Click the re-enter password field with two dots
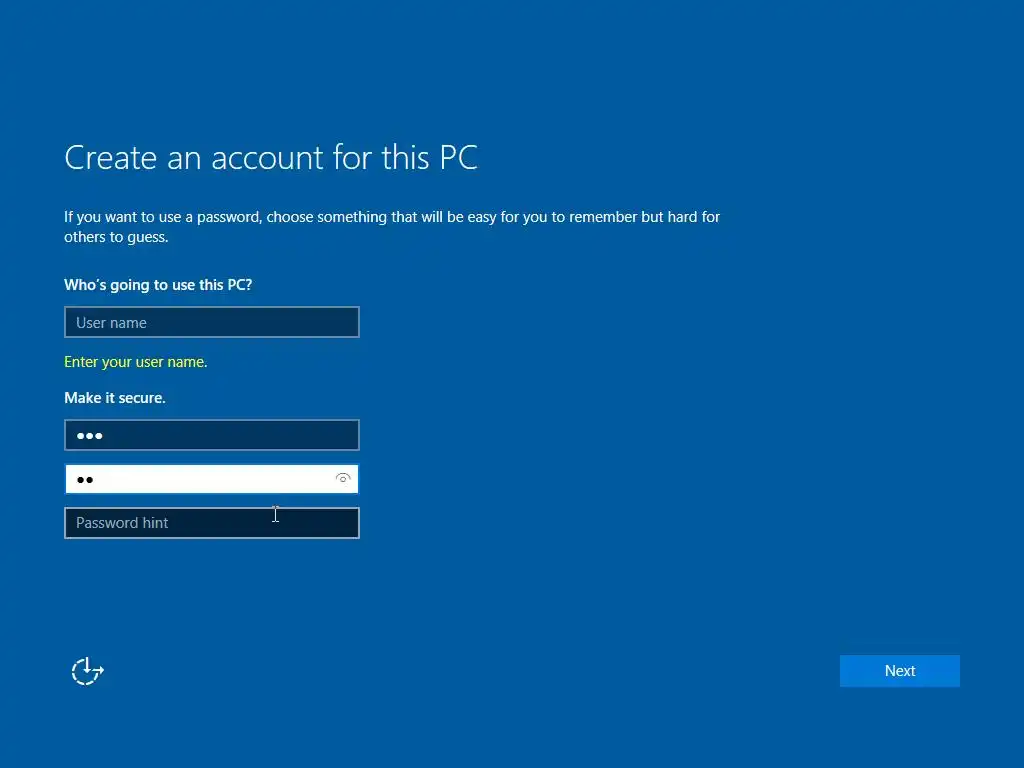 pyautogui.click(x=212, y=479)
